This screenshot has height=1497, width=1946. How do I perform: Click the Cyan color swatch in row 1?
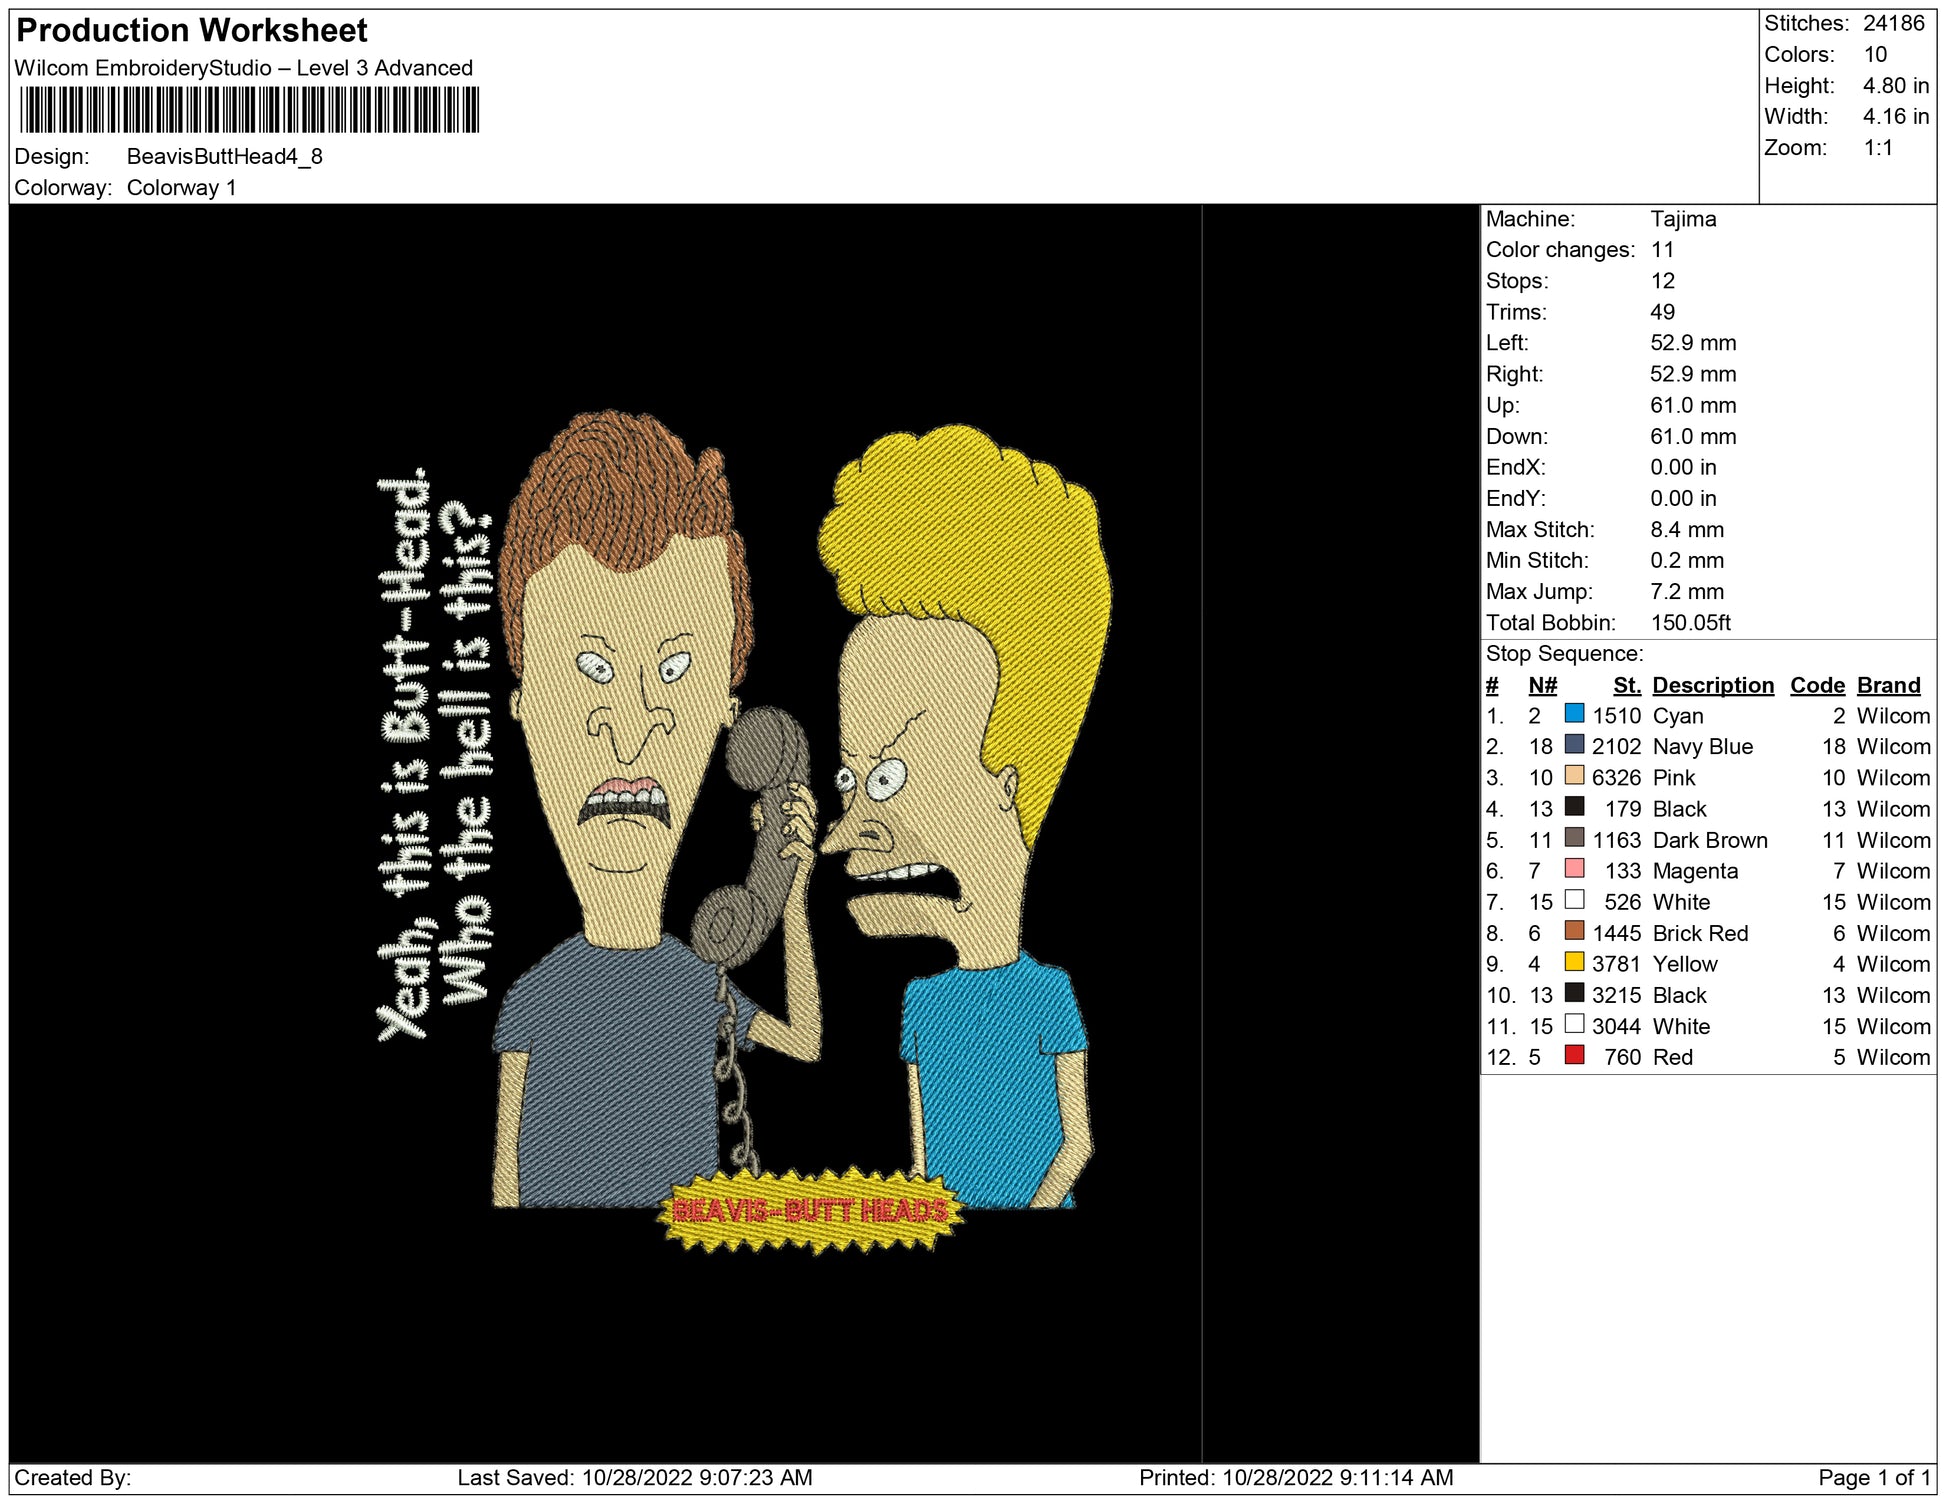pos(1574,714)
